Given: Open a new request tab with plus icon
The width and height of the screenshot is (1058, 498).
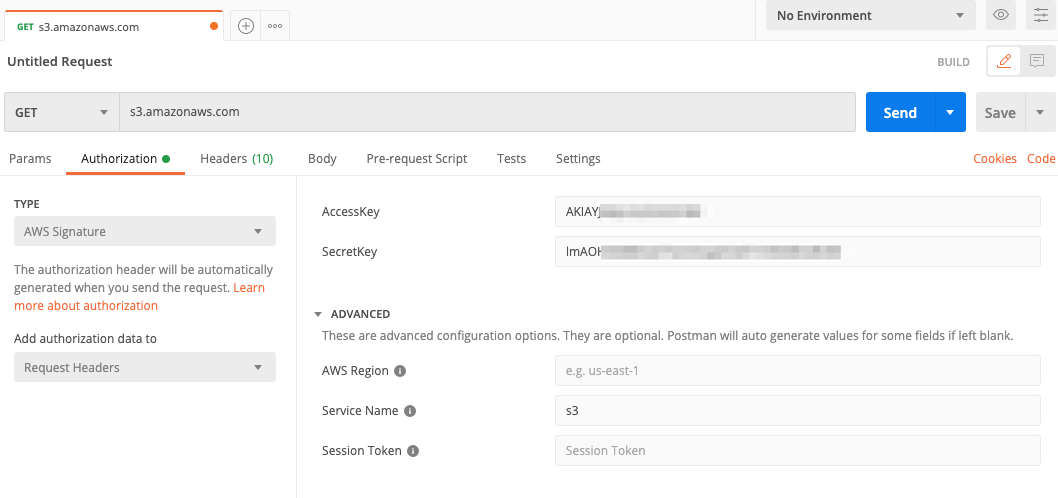Looking at the screenshot, I should (x=246, y=26).
